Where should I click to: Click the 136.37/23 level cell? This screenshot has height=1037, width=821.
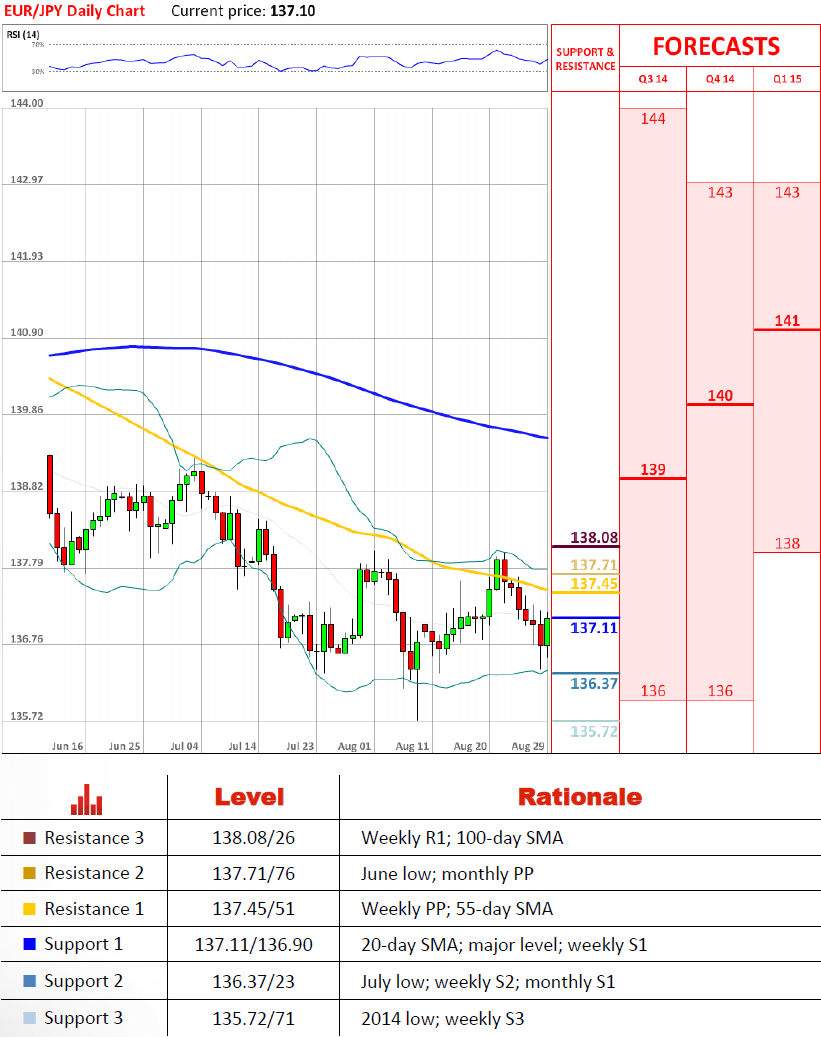253,981
